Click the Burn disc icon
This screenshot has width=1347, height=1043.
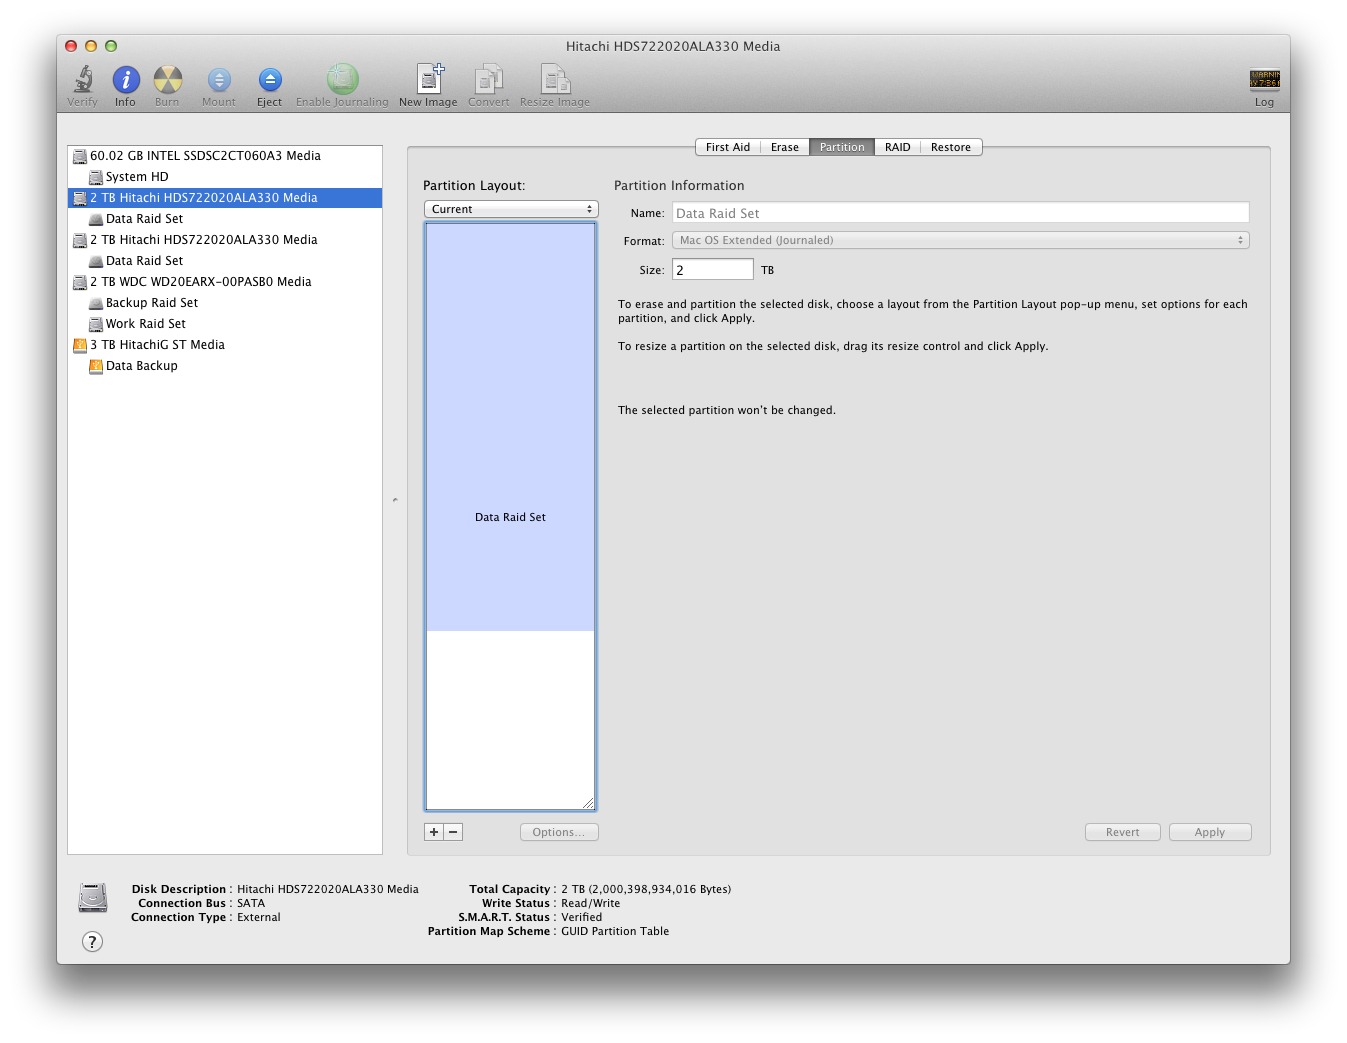pyautogui.click(x=168, y=79)
